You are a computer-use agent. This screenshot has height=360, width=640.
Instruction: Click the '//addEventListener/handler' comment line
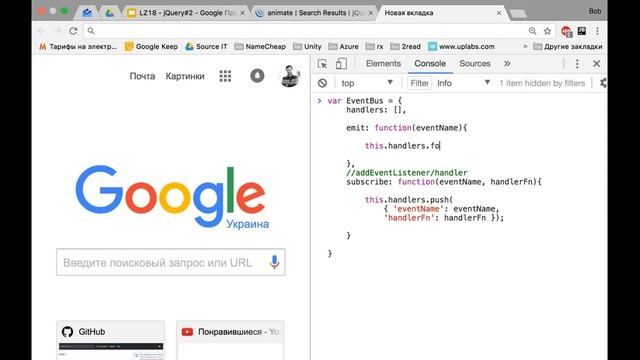click(x=407, y=173)
